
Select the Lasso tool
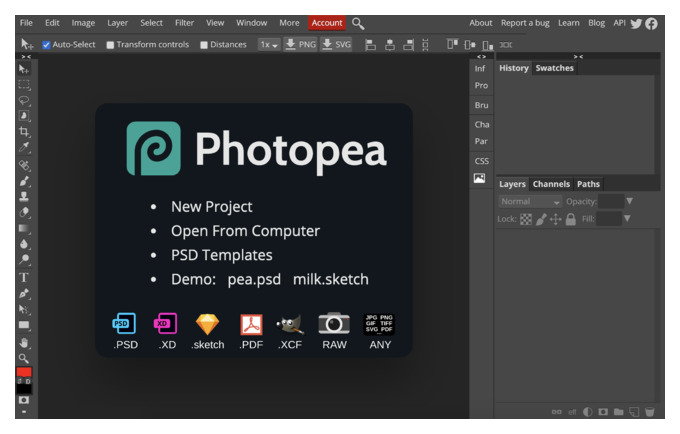click(x=24, y=101)
